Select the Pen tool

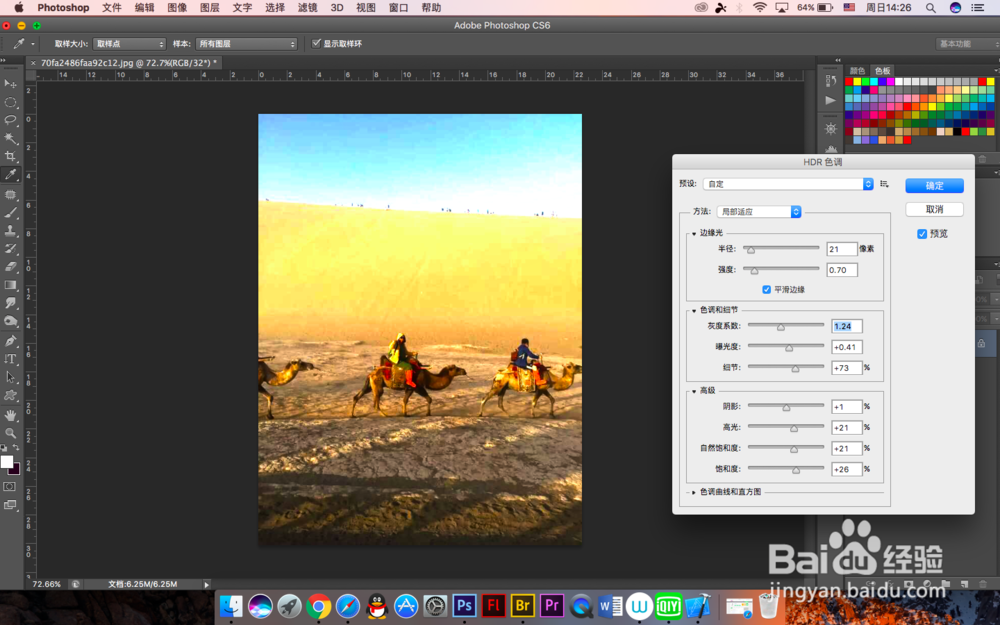pos(10,341)
